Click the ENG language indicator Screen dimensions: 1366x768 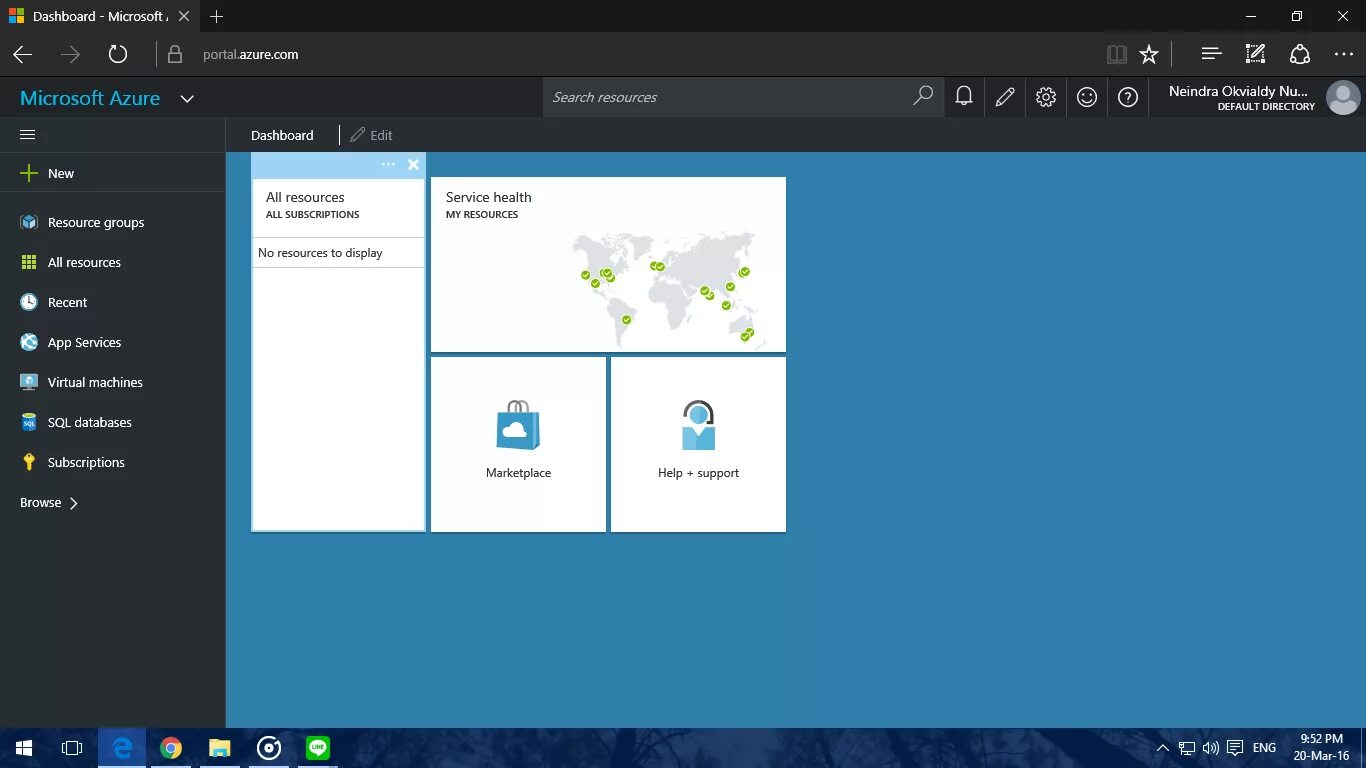click(x=1264, y=748)
